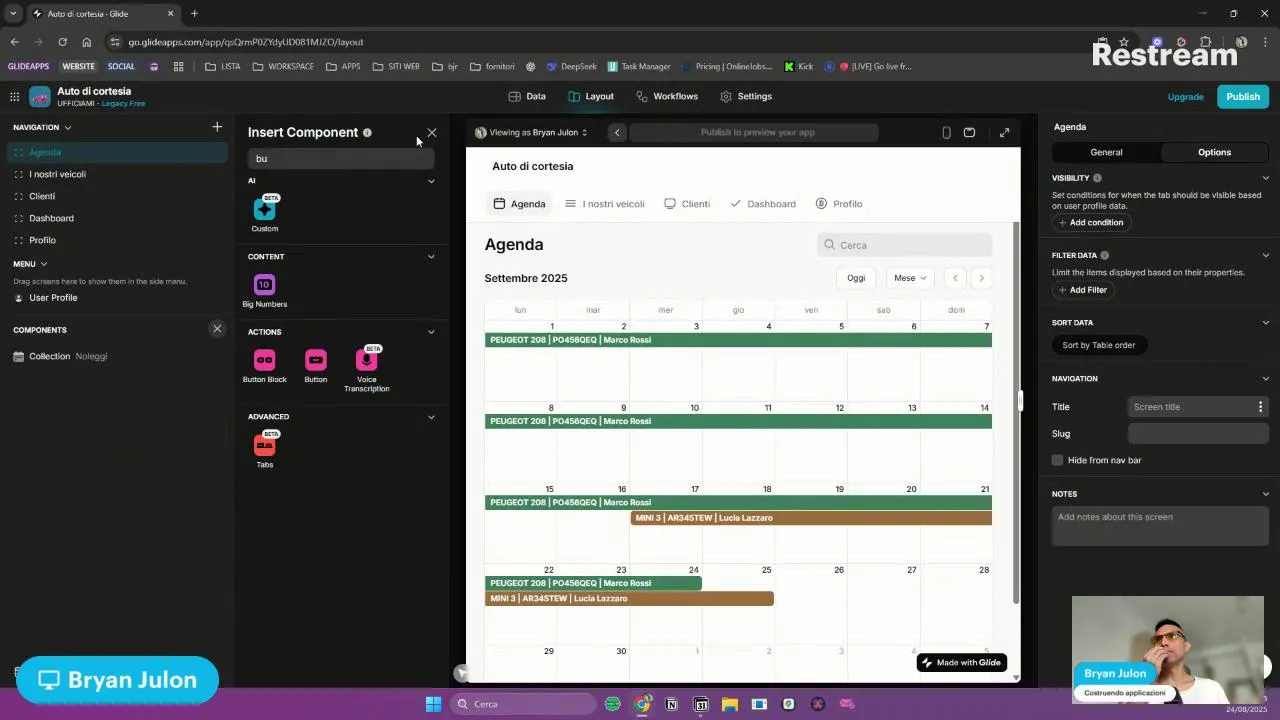Screen dimensions: 1280x720
Task: Collapse the Content components section
Action: 431,256
